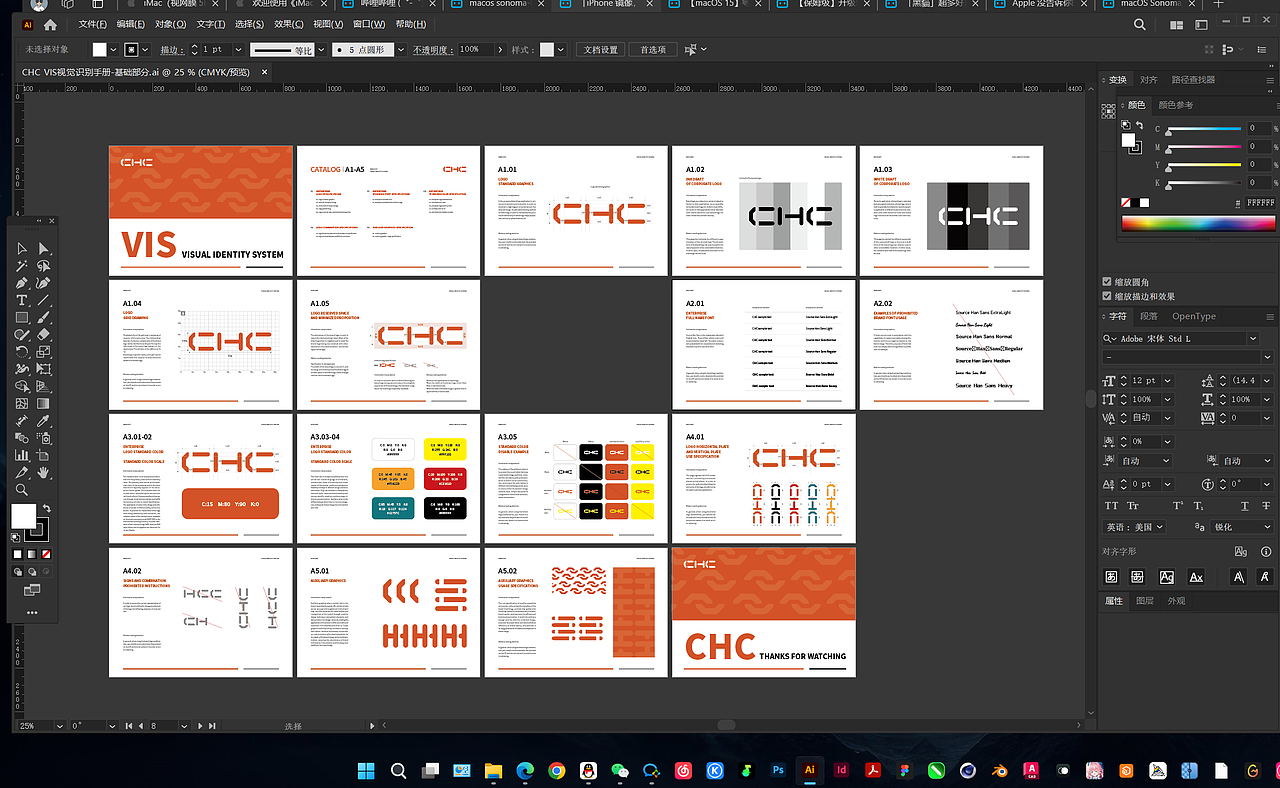
Task: Close the CHC VIS document tab
Action: [x=264, y=72]
